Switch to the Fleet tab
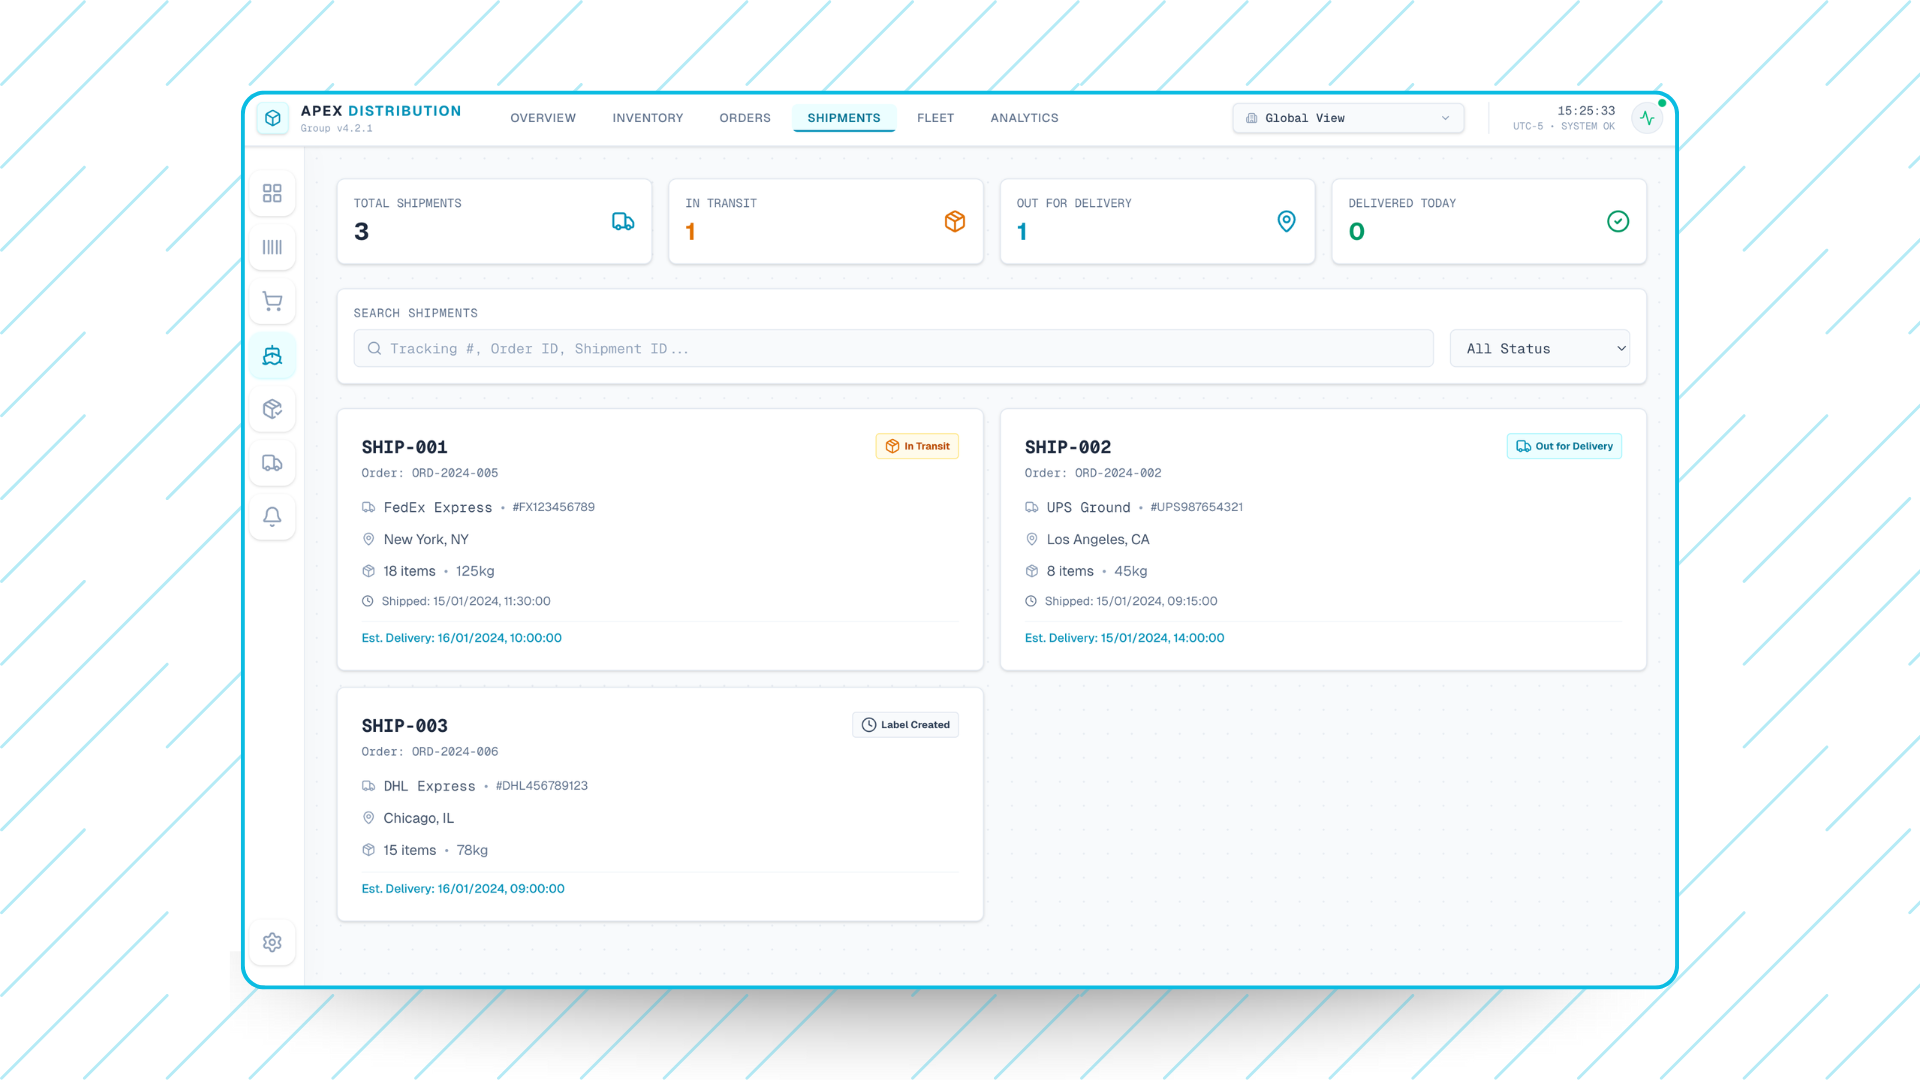Viewport: 1920px width, 1080px height. (x=935, y=118)
